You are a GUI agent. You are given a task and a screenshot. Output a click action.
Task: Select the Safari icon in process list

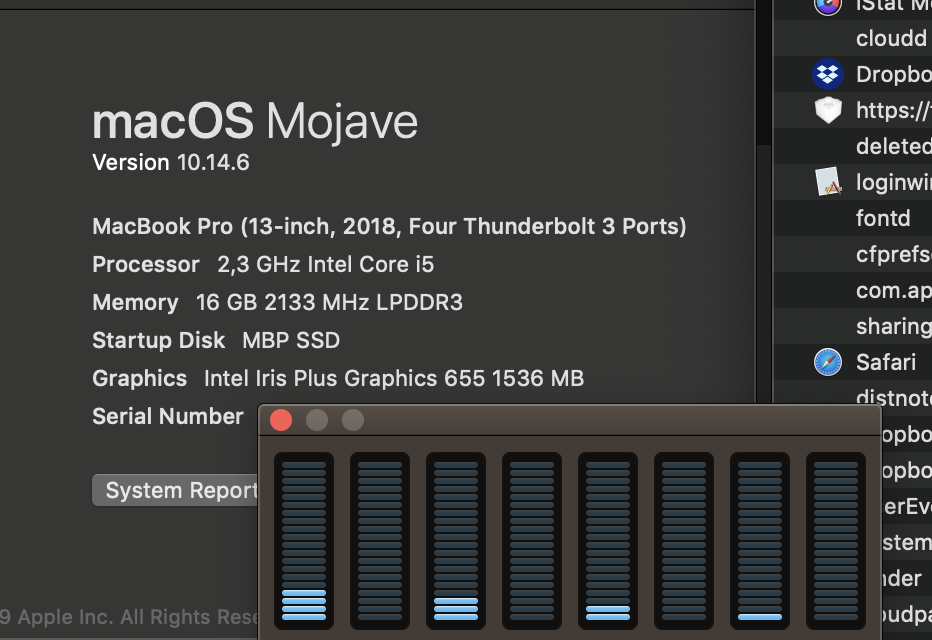point(827,362)
